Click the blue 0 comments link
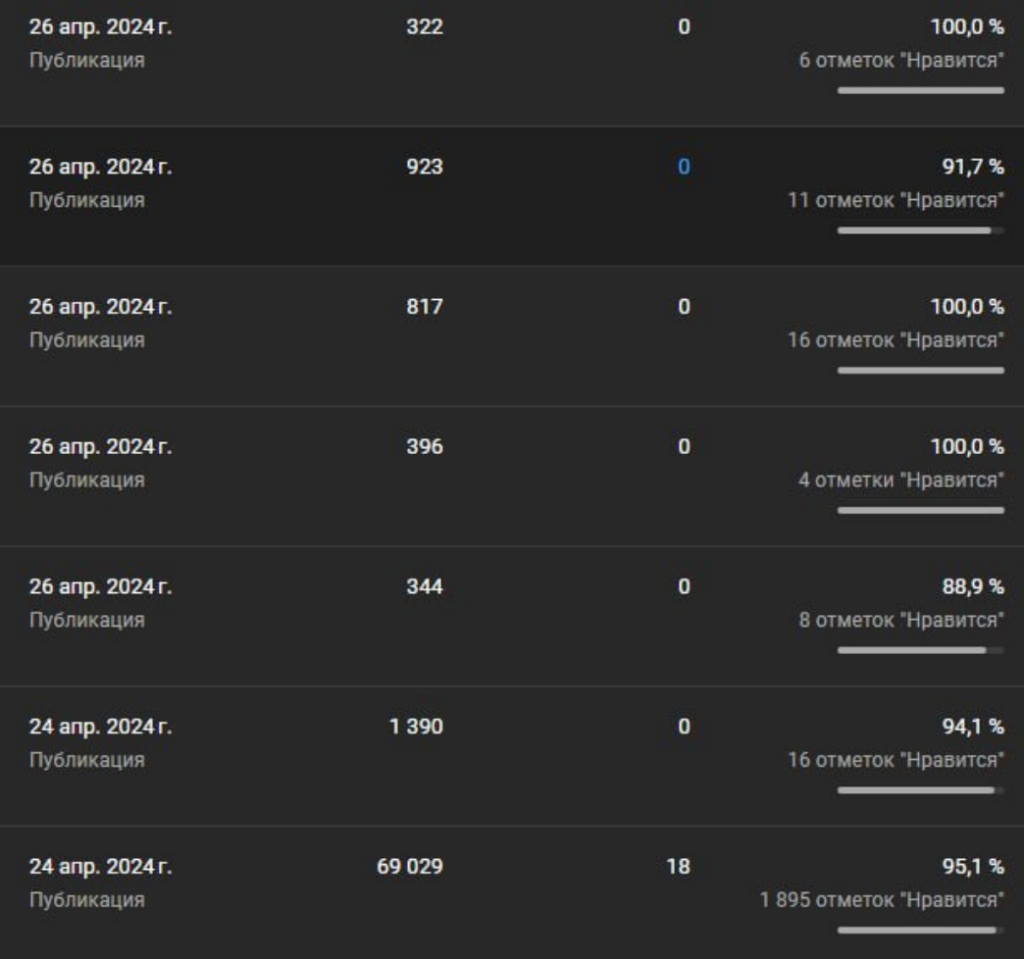This screenshot has height=959, width=1024. (684, 167)
